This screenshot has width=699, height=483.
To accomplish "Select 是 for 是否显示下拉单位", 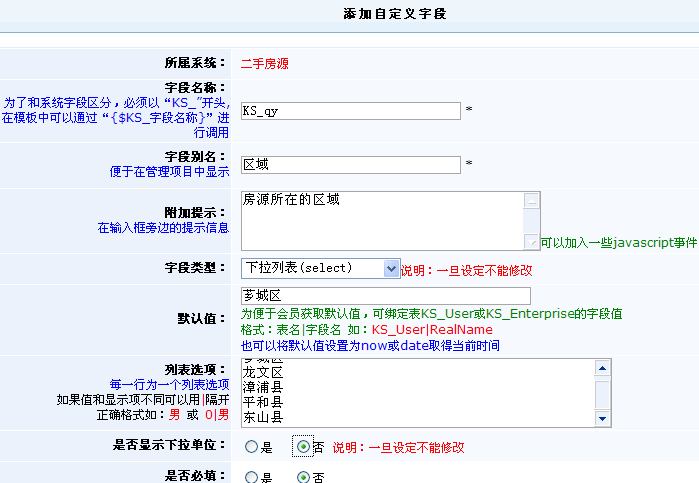I will 251,447.
